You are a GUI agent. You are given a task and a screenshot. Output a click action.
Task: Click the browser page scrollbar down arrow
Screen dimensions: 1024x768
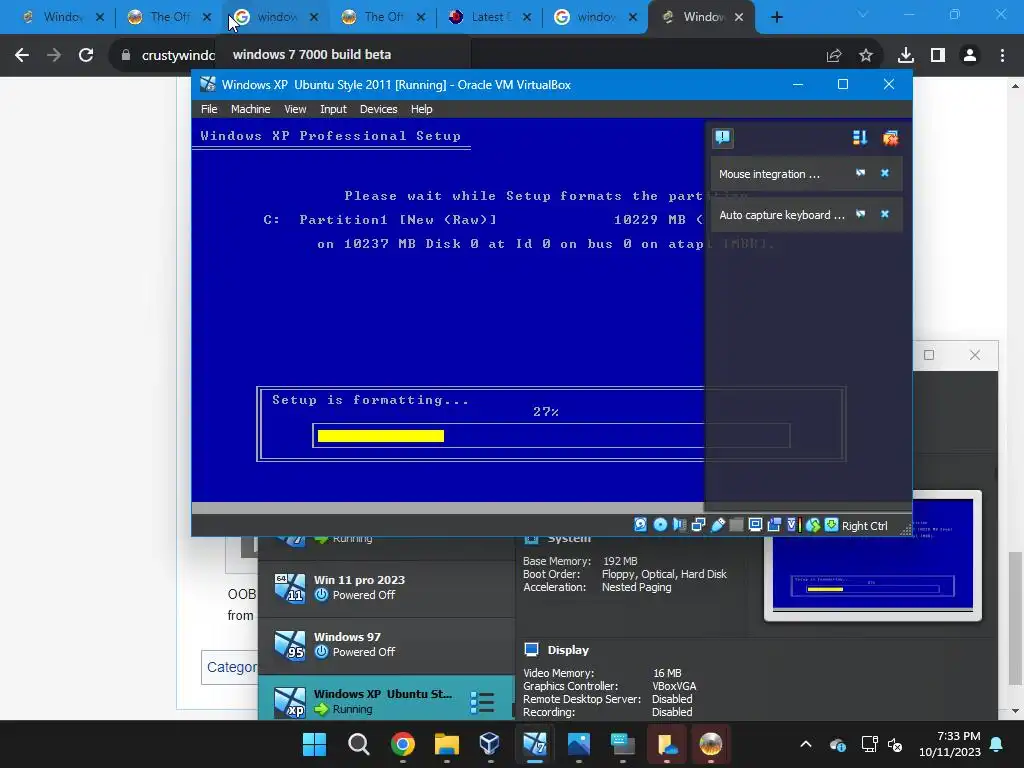1015,711
